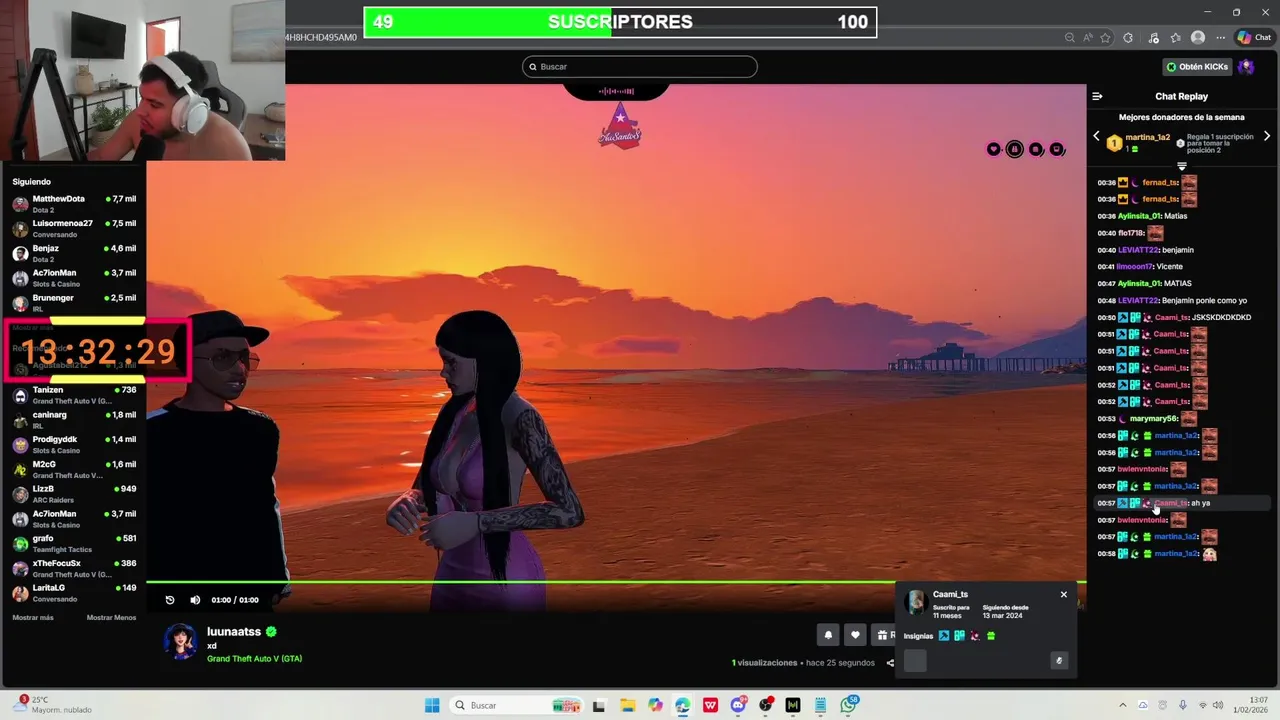Screen dimensions: 1280x720
Task: Open browser Extensions puzzle icon
Action: tap(1129, 38)
